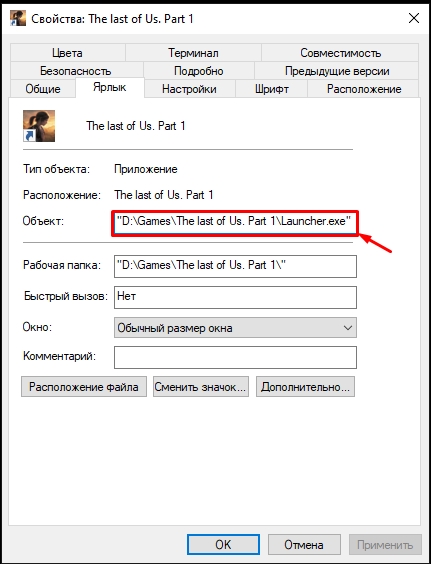Image resolution: width=431 pixels, height=564 pixels.
Task: Click the shortcut name text beside icon
Action: pos(136,126)
